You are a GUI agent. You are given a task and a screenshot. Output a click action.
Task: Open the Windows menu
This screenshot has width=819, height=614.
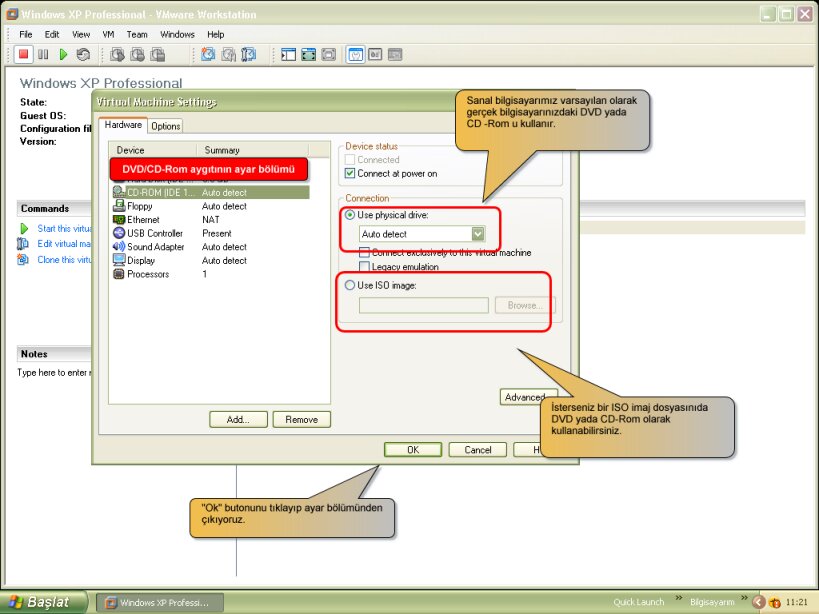click(x=177, y=34)
